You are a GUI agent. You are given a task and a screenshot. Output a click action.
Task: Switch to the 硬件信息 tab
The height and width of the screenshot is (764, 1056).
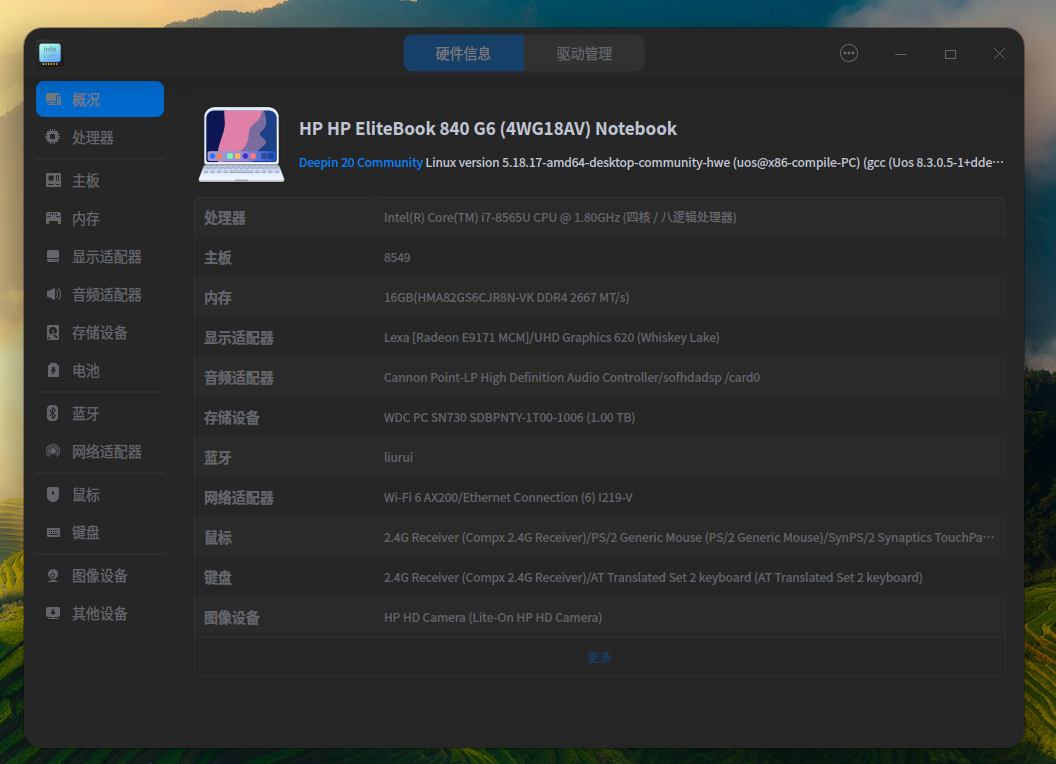[x=463, y=53]
